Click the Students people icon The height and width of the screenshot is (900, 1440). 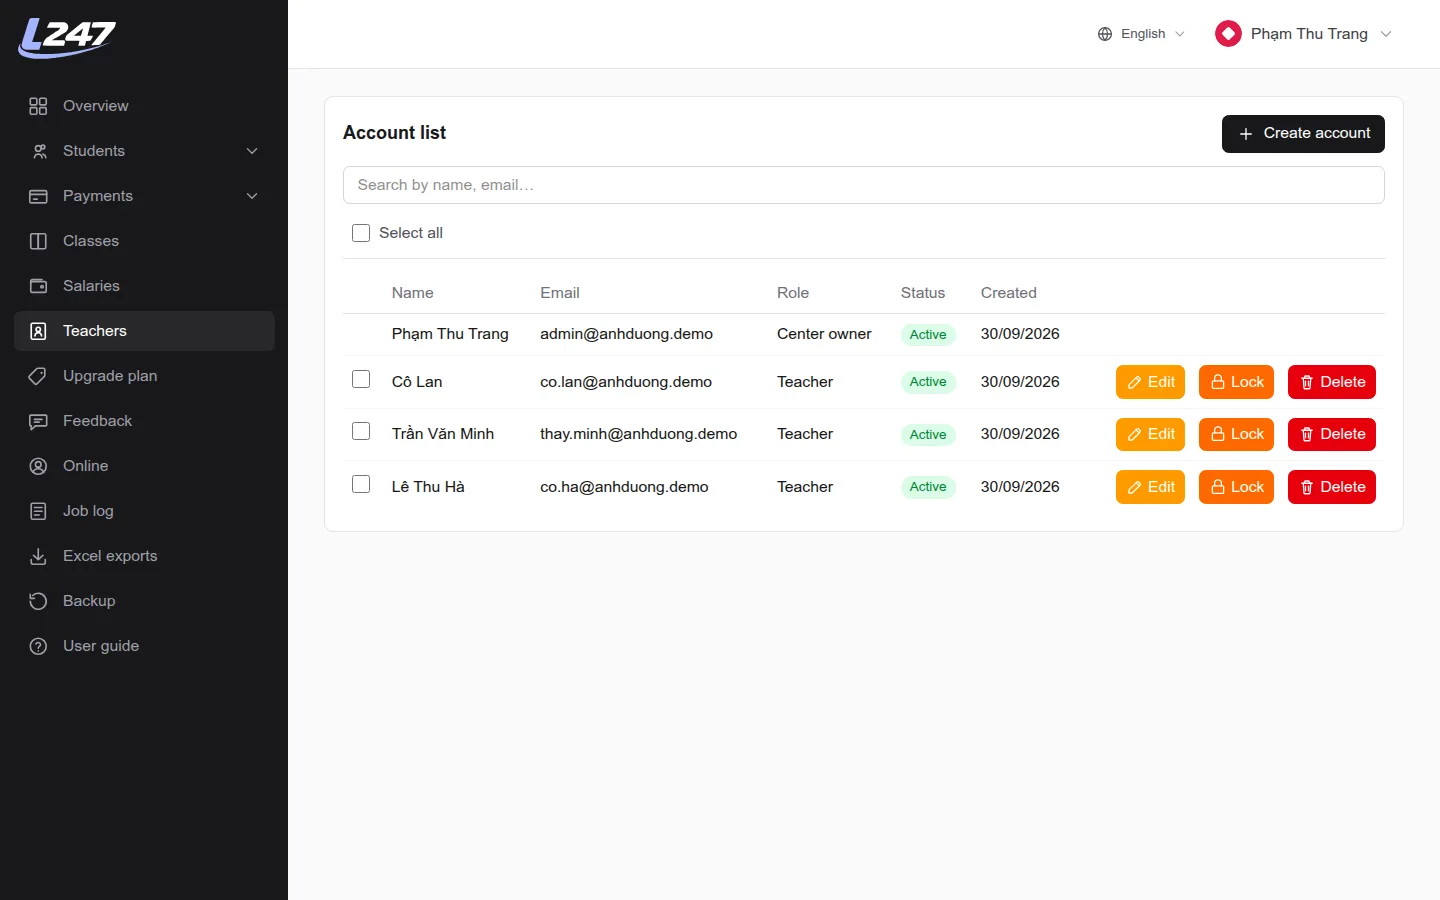pyautogui.click(x=38, y=151)
